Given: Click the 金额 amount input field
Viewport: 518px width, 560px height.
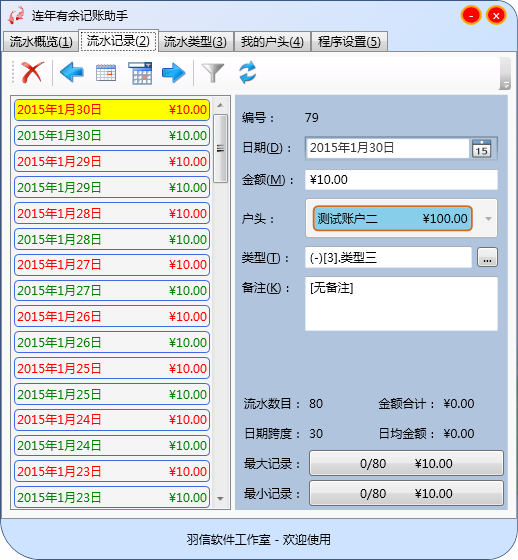Looking at the screenshot, I should tap(401, 180).
